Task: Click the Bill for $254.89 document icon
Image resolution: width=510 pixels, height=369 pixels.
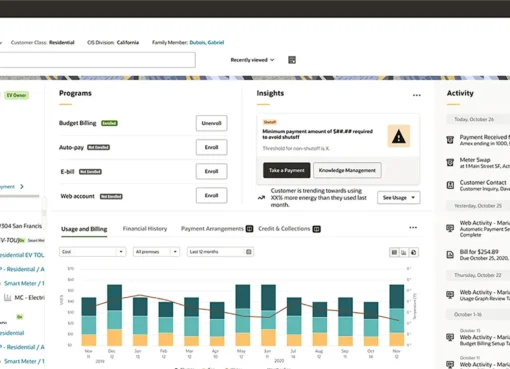Action: pos(450,255)
